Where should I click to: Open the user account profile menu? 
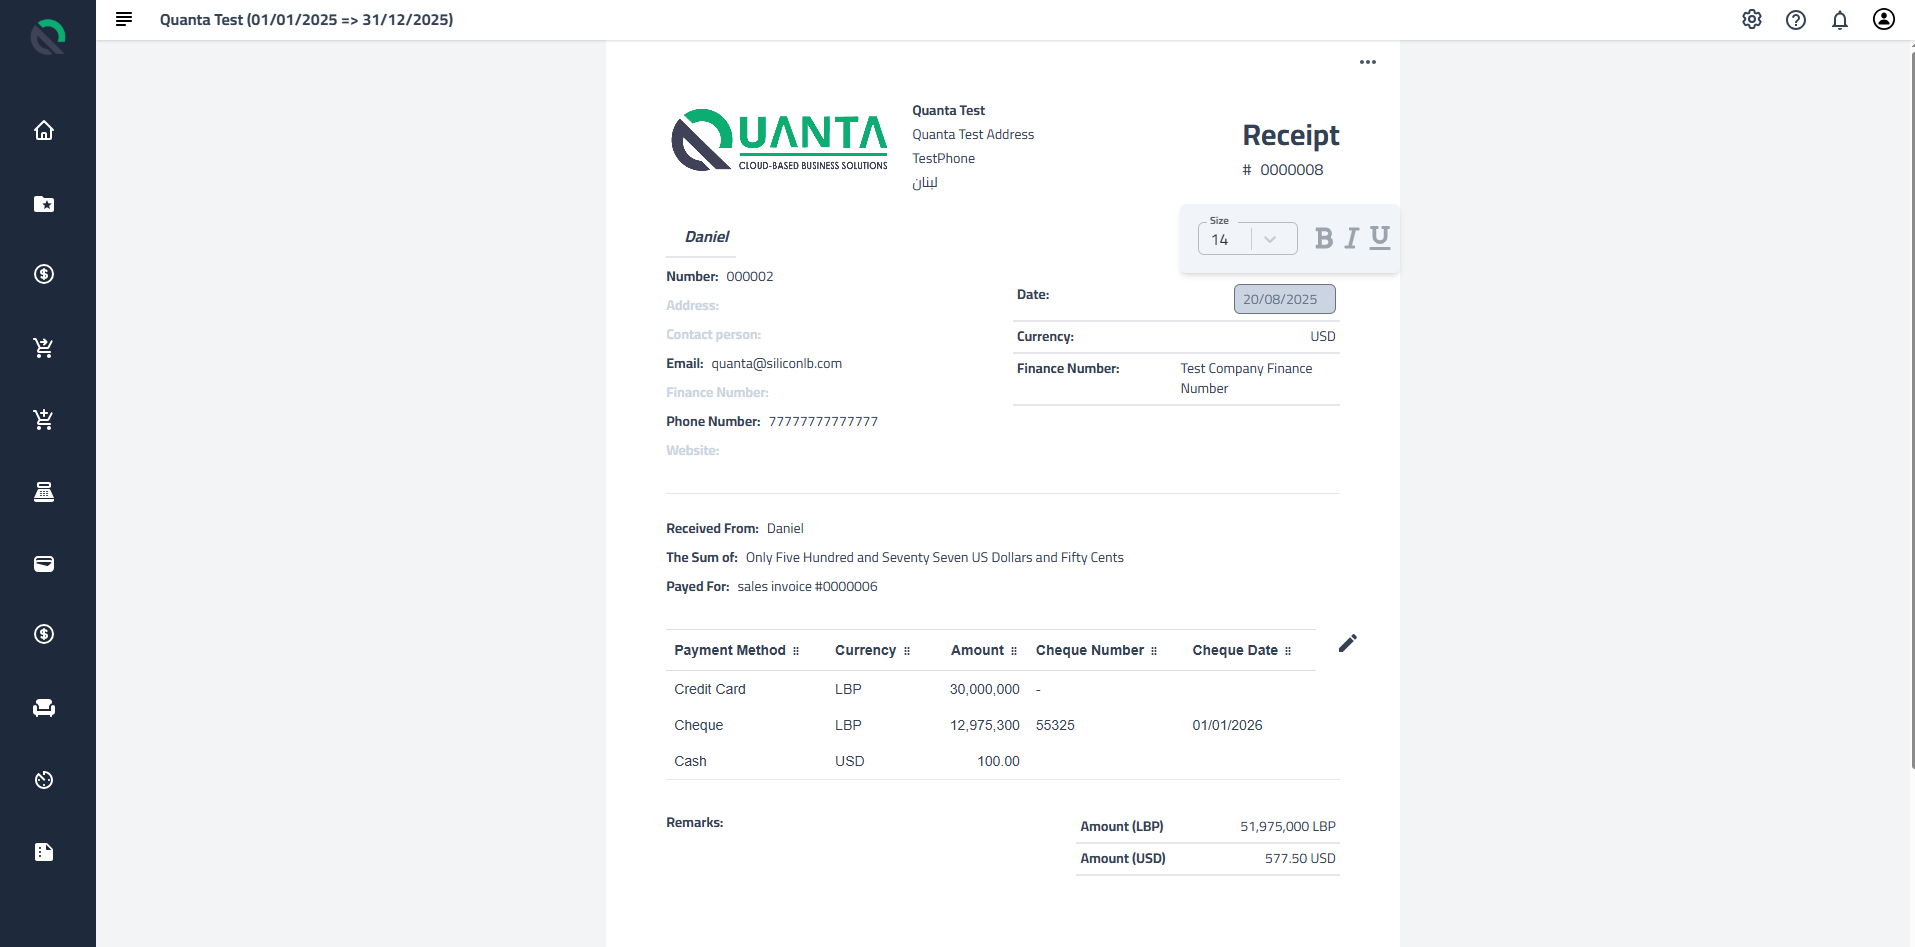click(1883, 19)
